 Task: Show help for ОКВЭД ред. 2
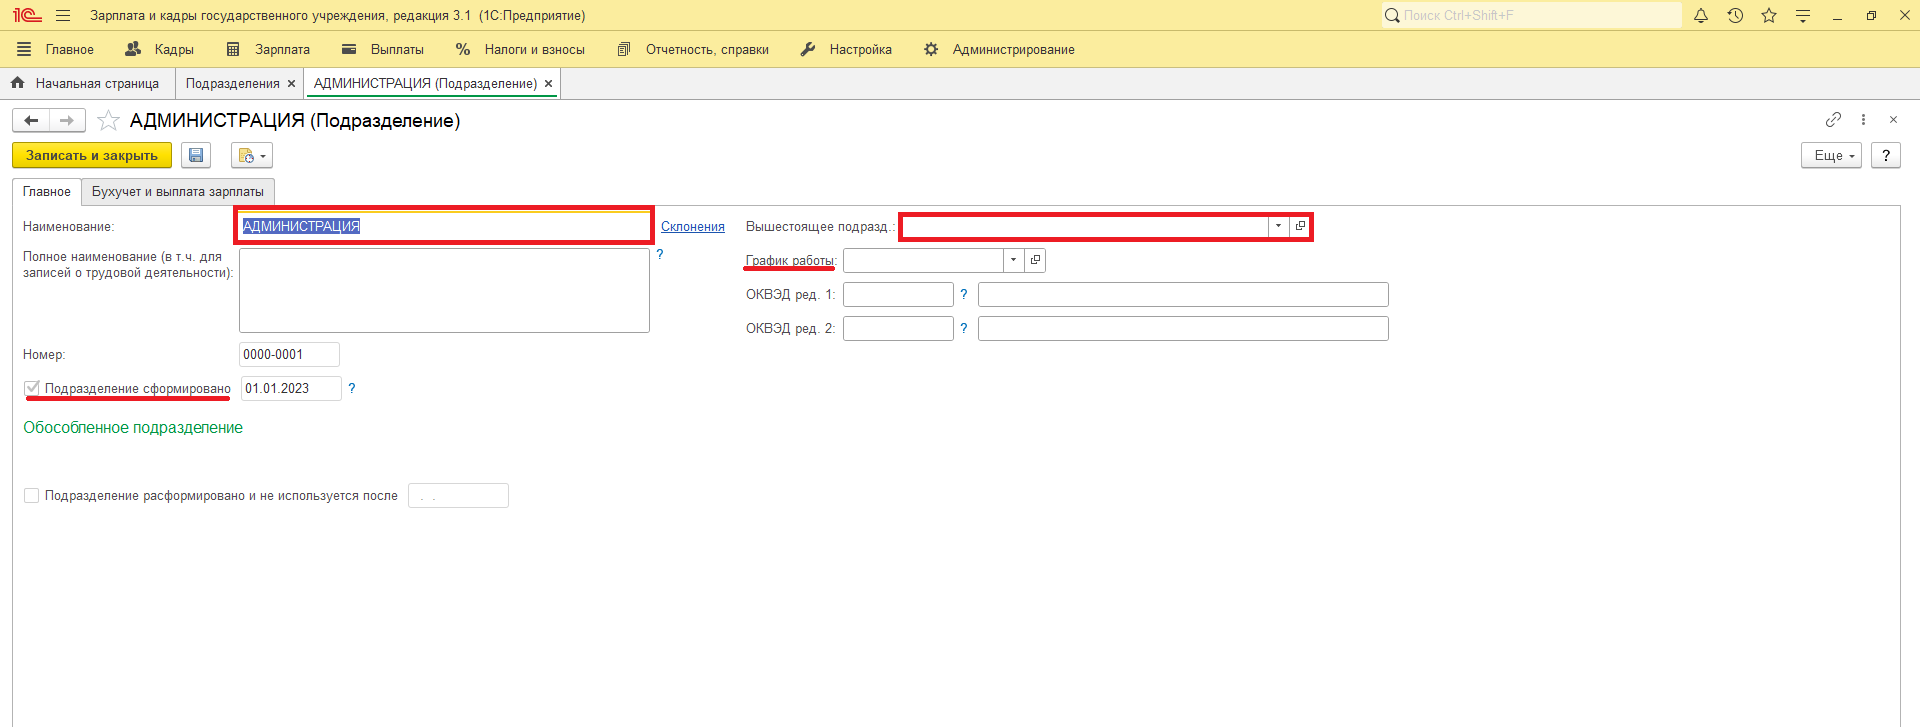[964, 328]
